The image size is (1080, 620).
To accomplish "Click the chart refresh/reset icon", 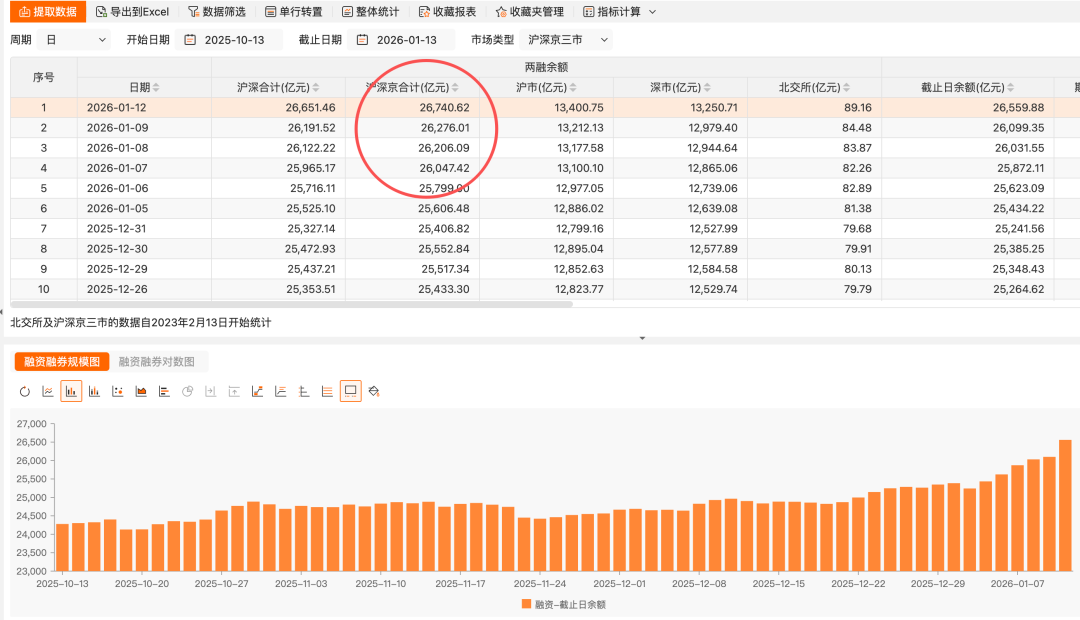I will tap(25, 391).
